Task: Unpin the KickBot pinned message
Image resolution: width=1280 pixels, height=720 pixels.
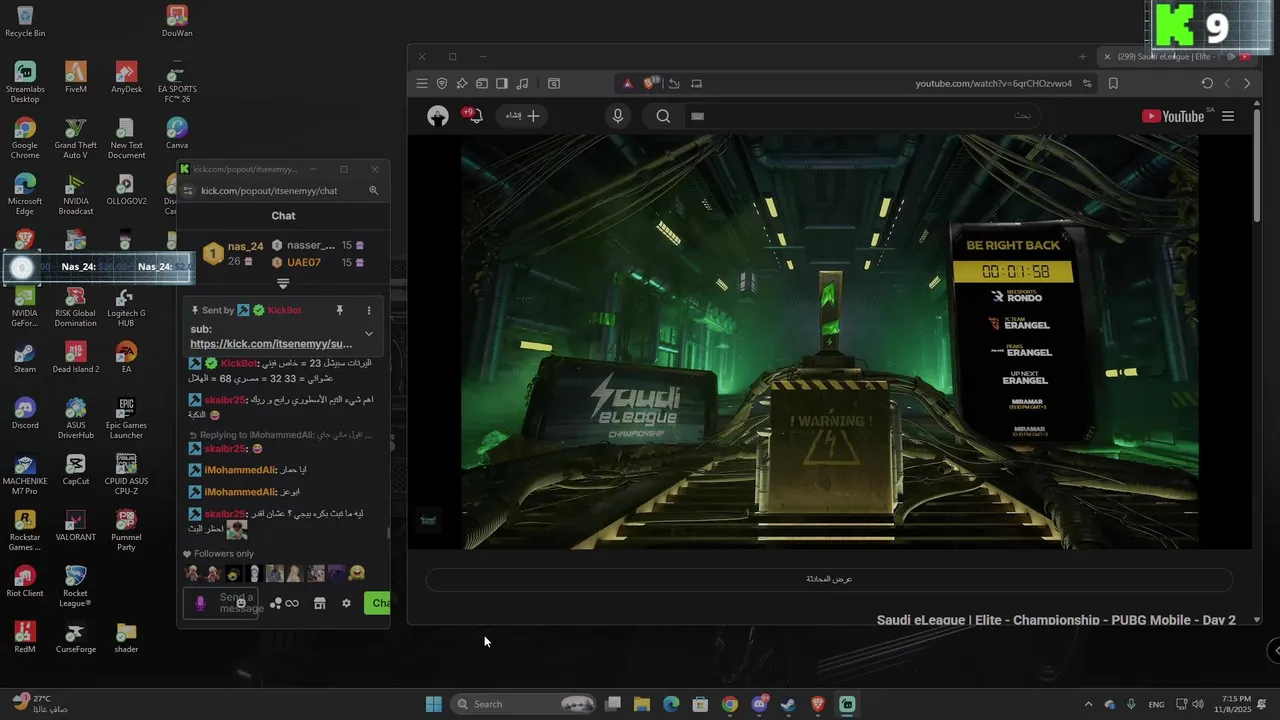Action: click(x=340, y=311)
